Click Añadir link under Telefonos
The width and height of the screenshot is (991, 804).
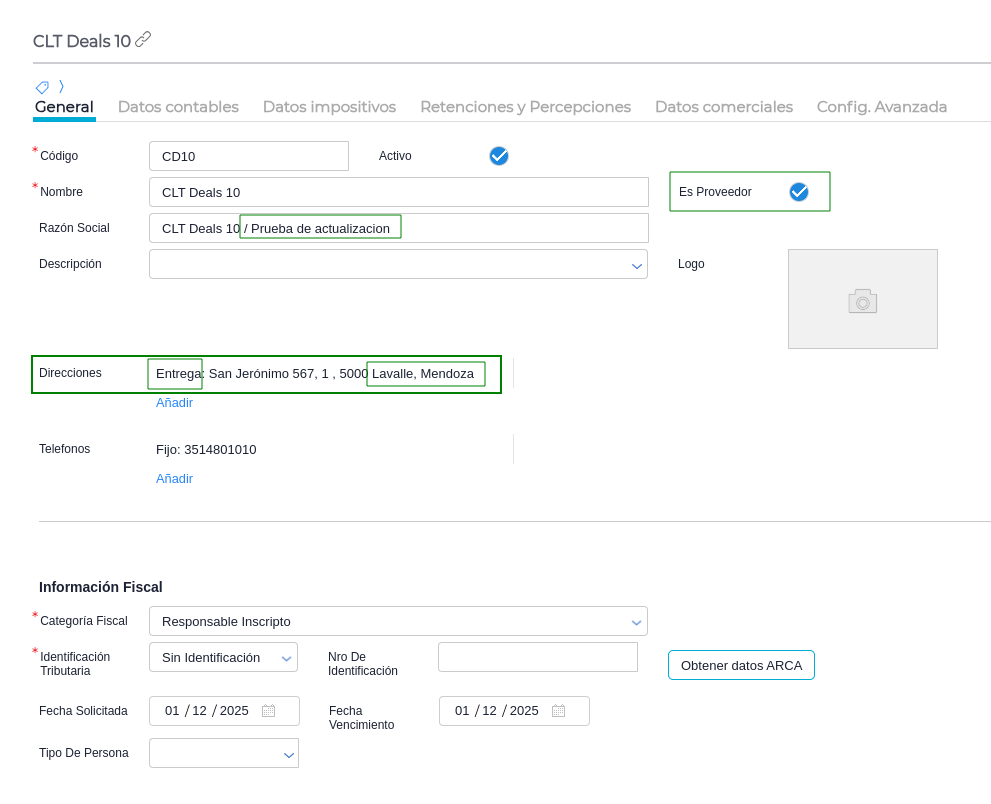174,479
